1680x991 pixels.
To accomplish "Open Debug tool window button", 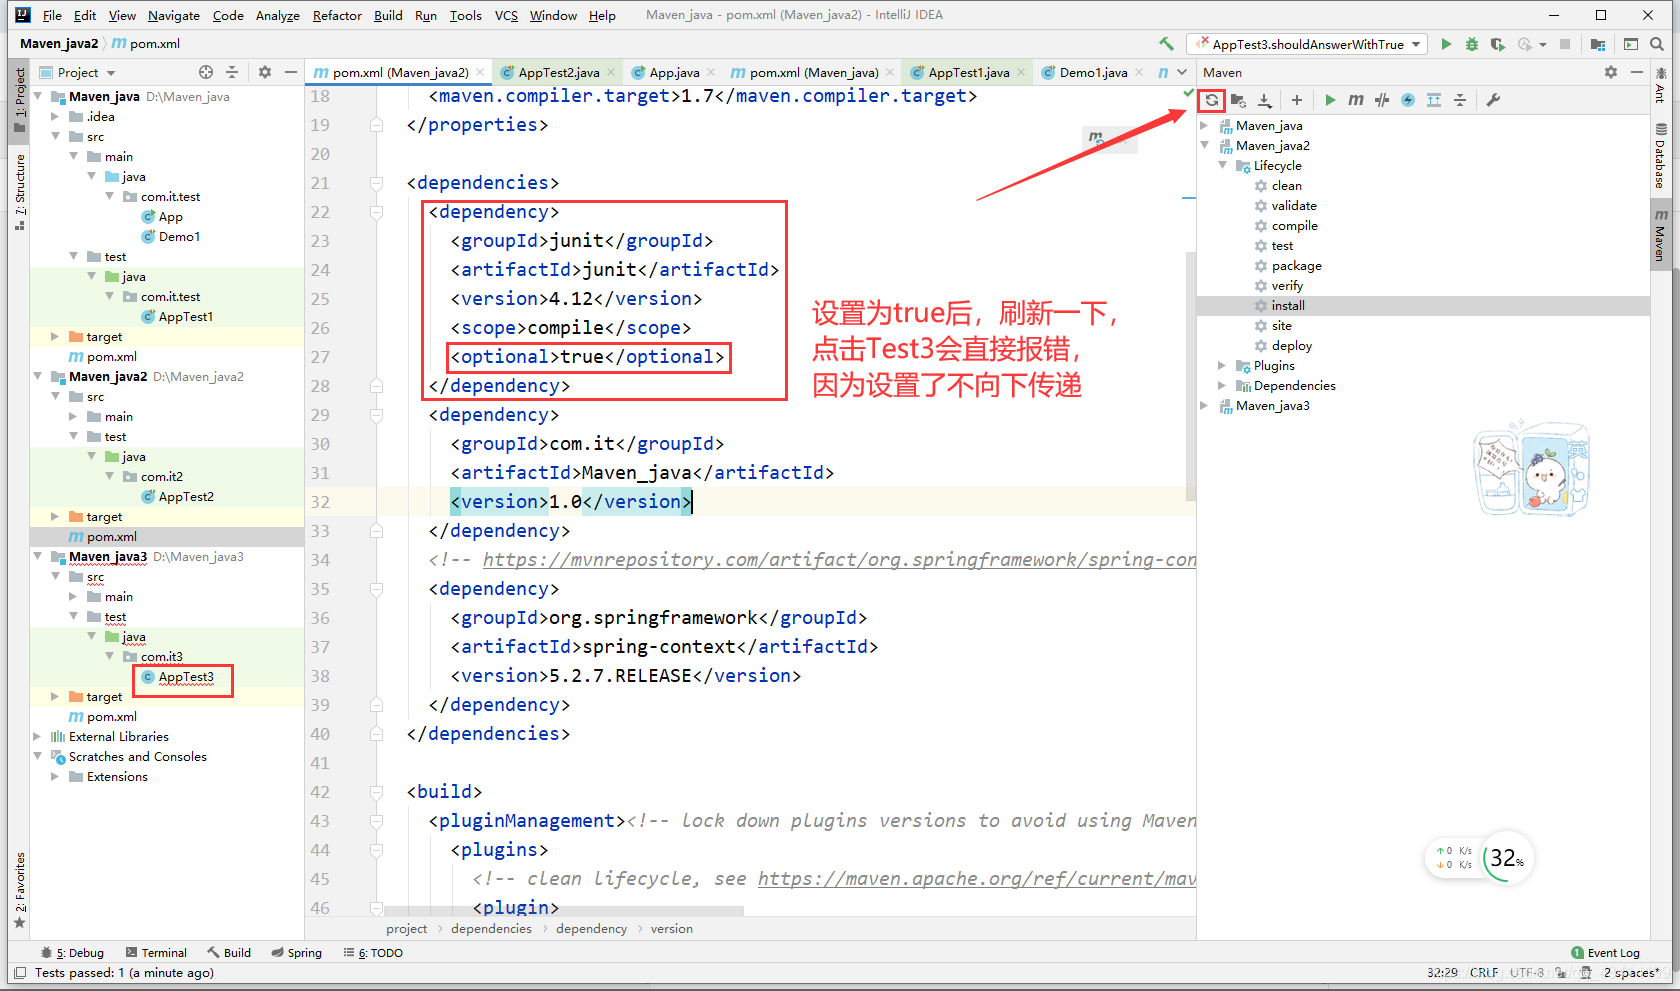I will [x=72, y=953].
